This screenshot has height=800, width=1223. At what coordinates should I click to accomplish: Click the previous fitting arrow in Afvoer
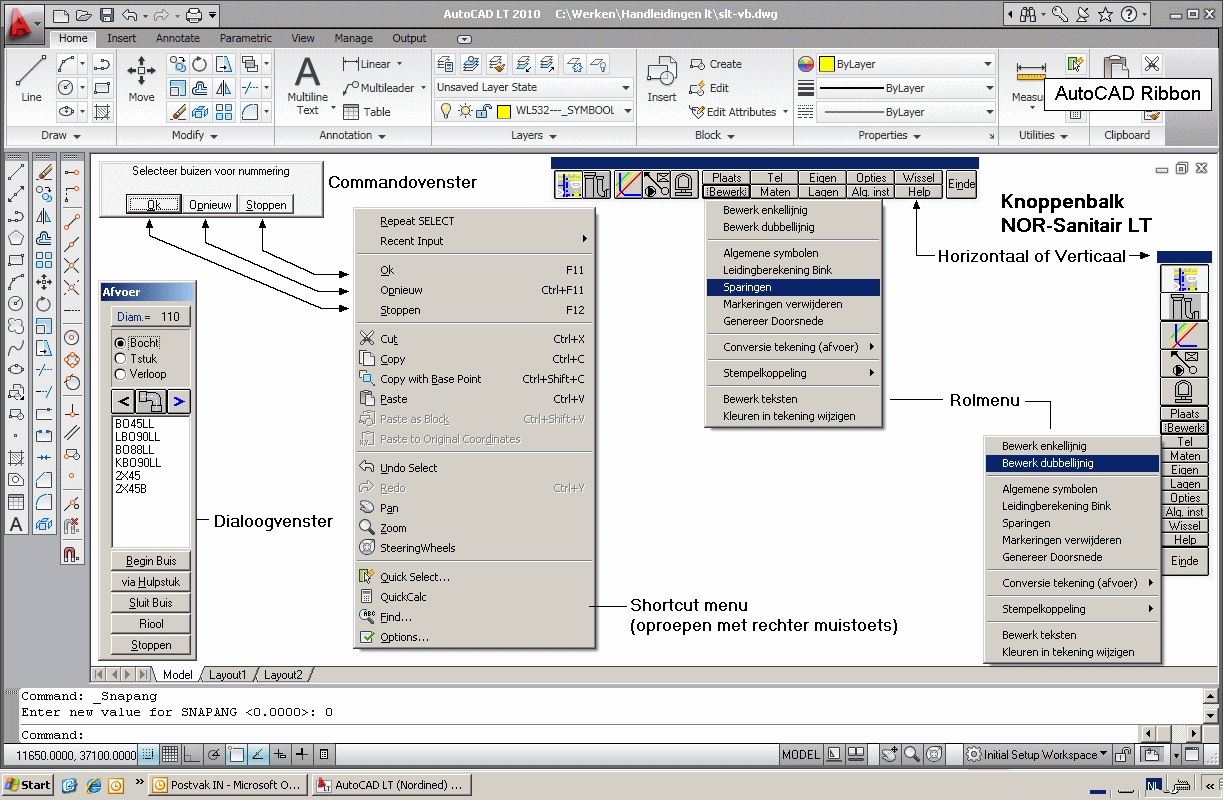122,402
